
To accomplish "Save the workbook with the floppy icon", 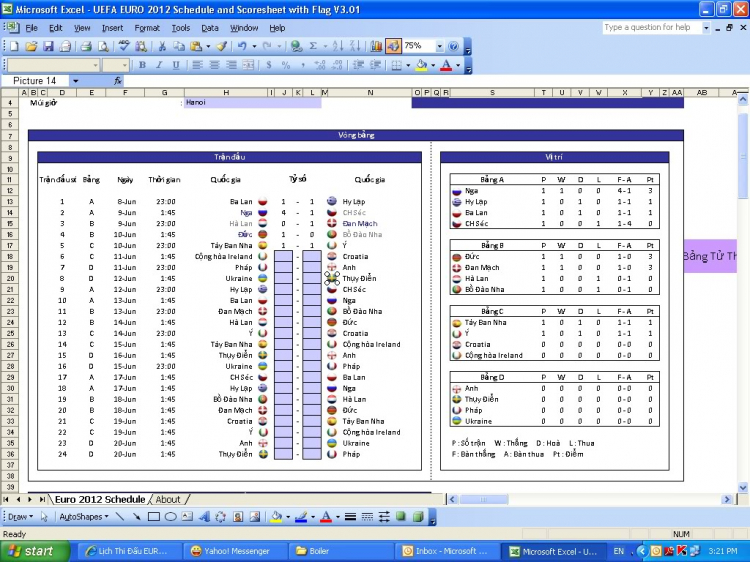I will click(48, 46).
